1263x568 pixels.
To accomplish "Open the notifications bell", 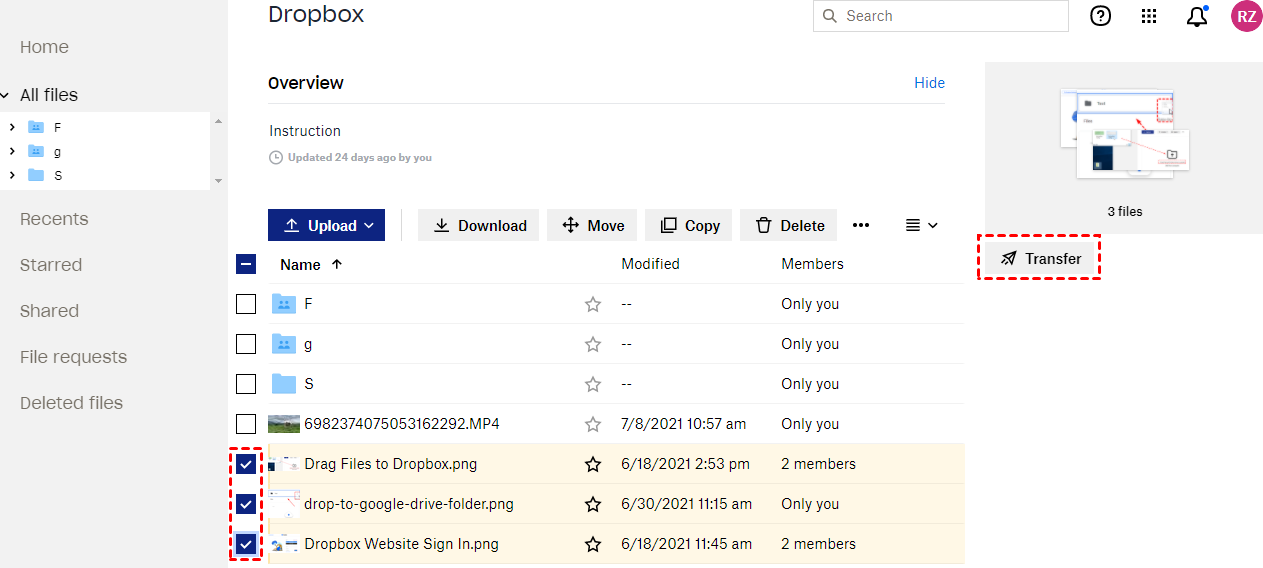I will (1197, 16).
